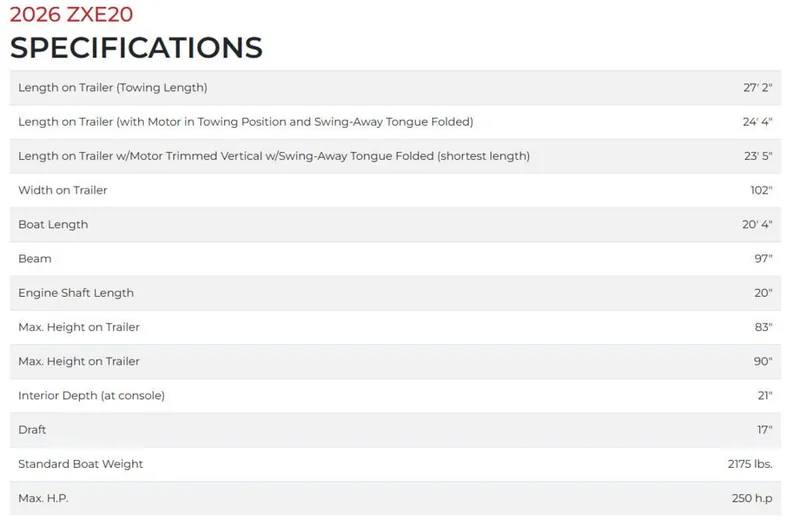This screenshot has width=800, height=520.
Task: Click the Beam row label
Action: (35, 258)
